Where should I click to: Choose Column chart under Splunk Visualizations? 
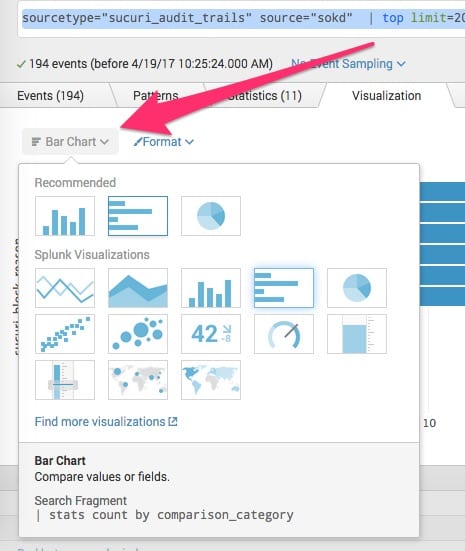coord(211,288)
